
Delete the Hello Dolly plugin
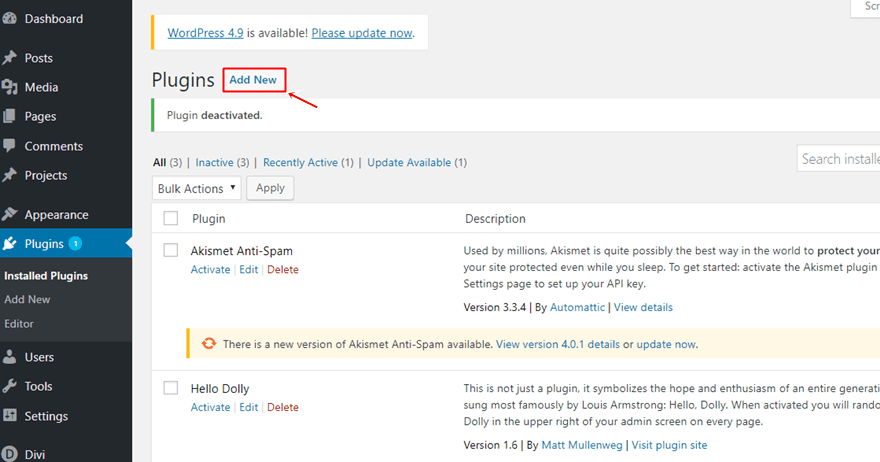coord(283,407)
